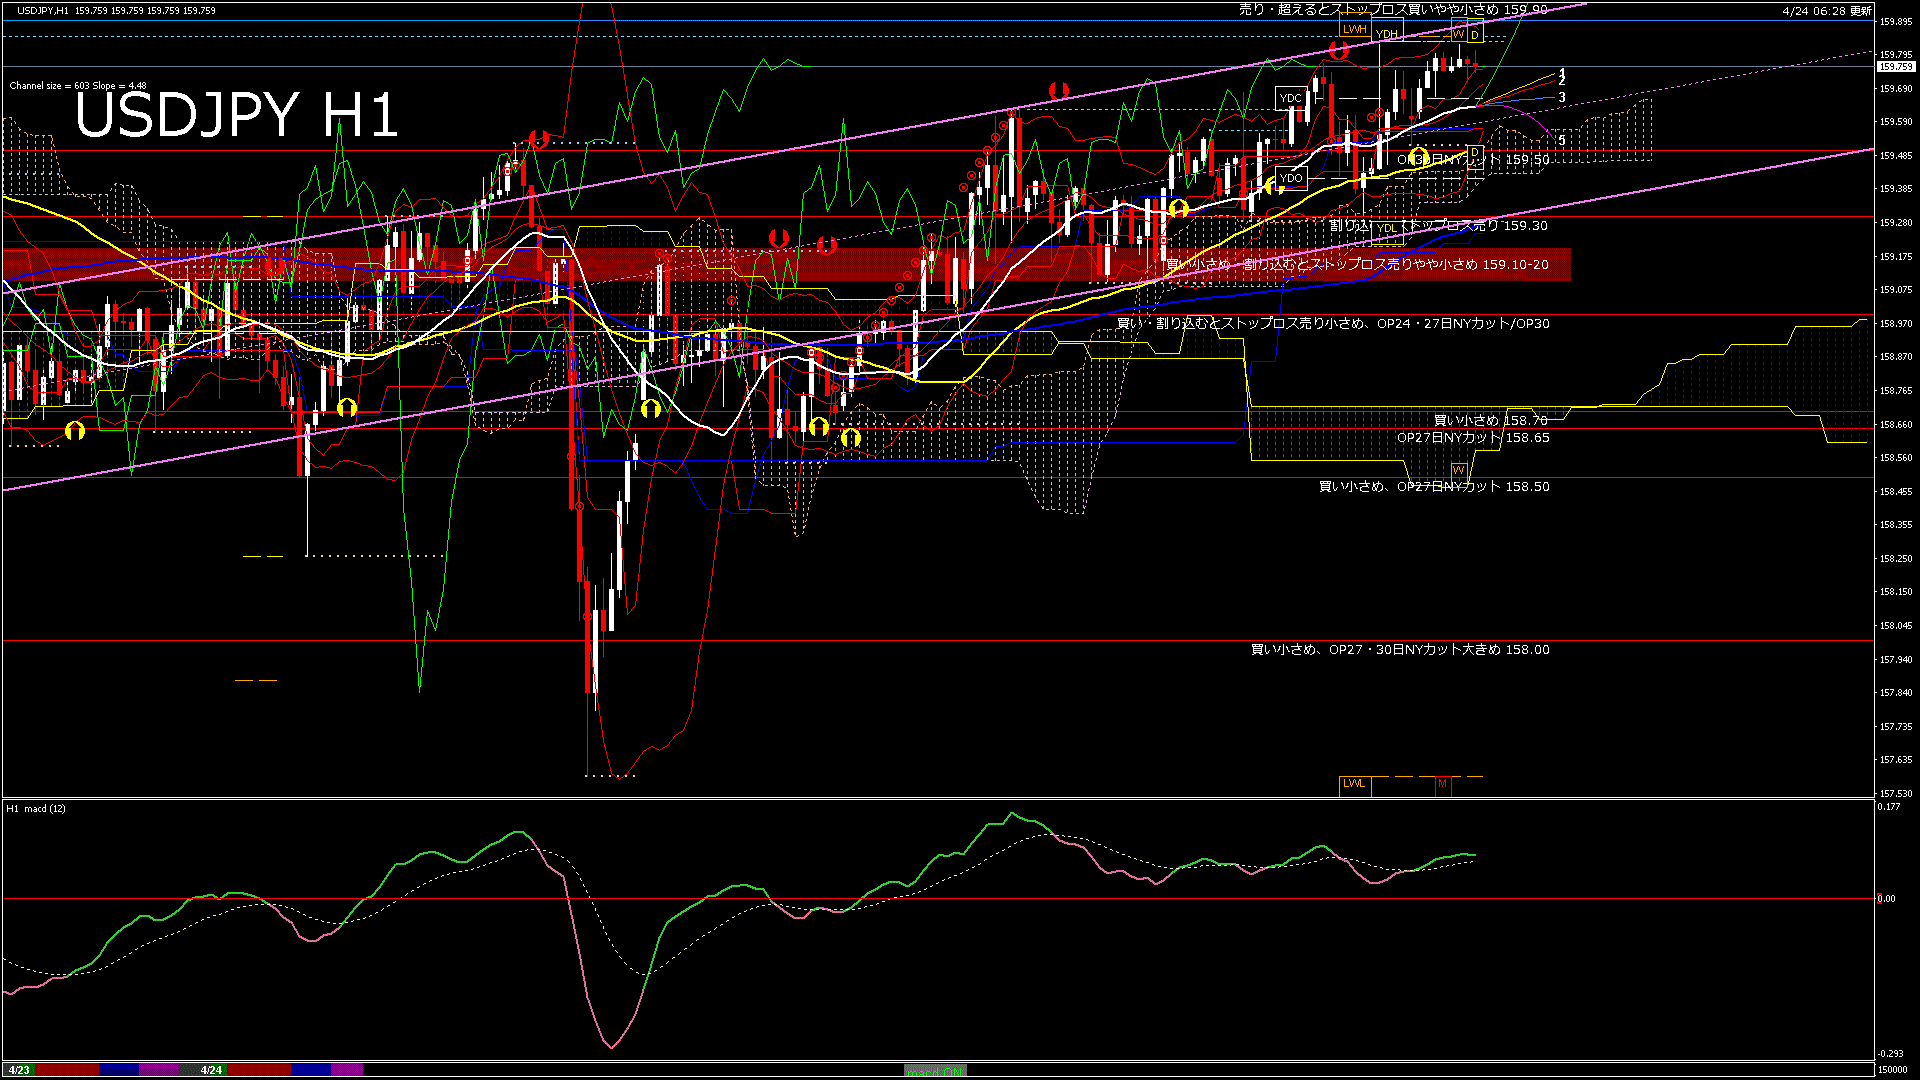Click the Channel size and Slope text
This screenshot has width=1920, height=1080.
coord(78,86)
